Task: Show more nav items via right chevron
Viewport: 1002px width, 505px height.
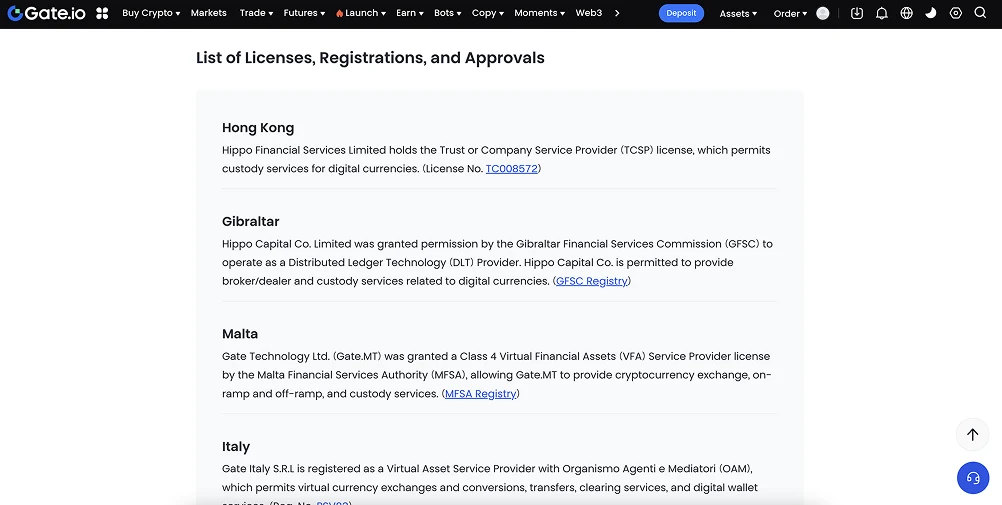Action: (x=617, y=13)
